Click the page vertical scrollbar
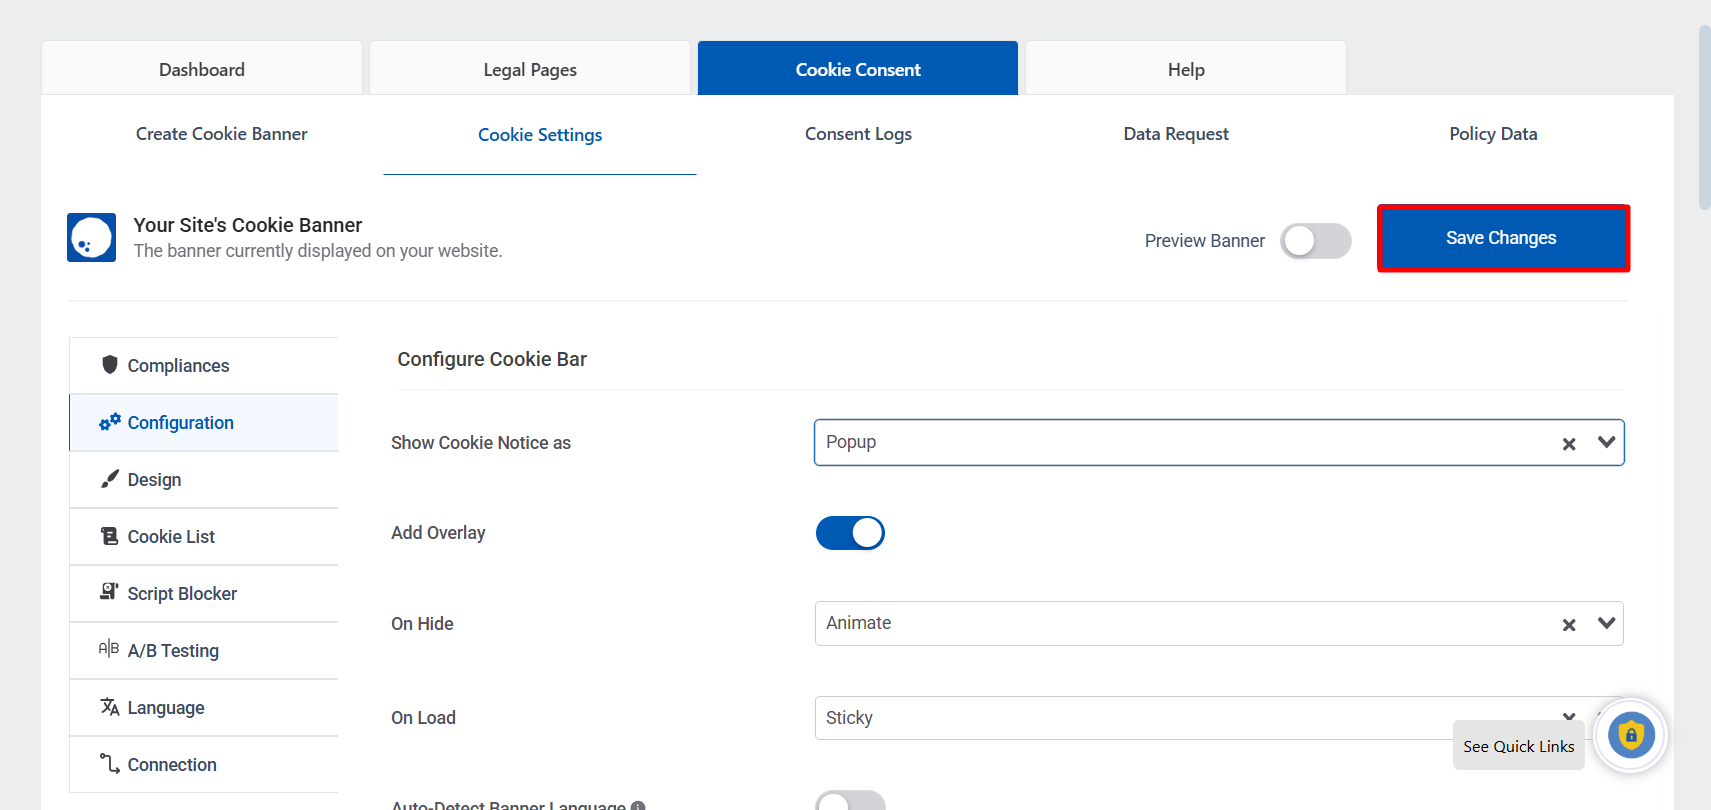This screenshot has width=1711, height=810. coord(1704,120)
